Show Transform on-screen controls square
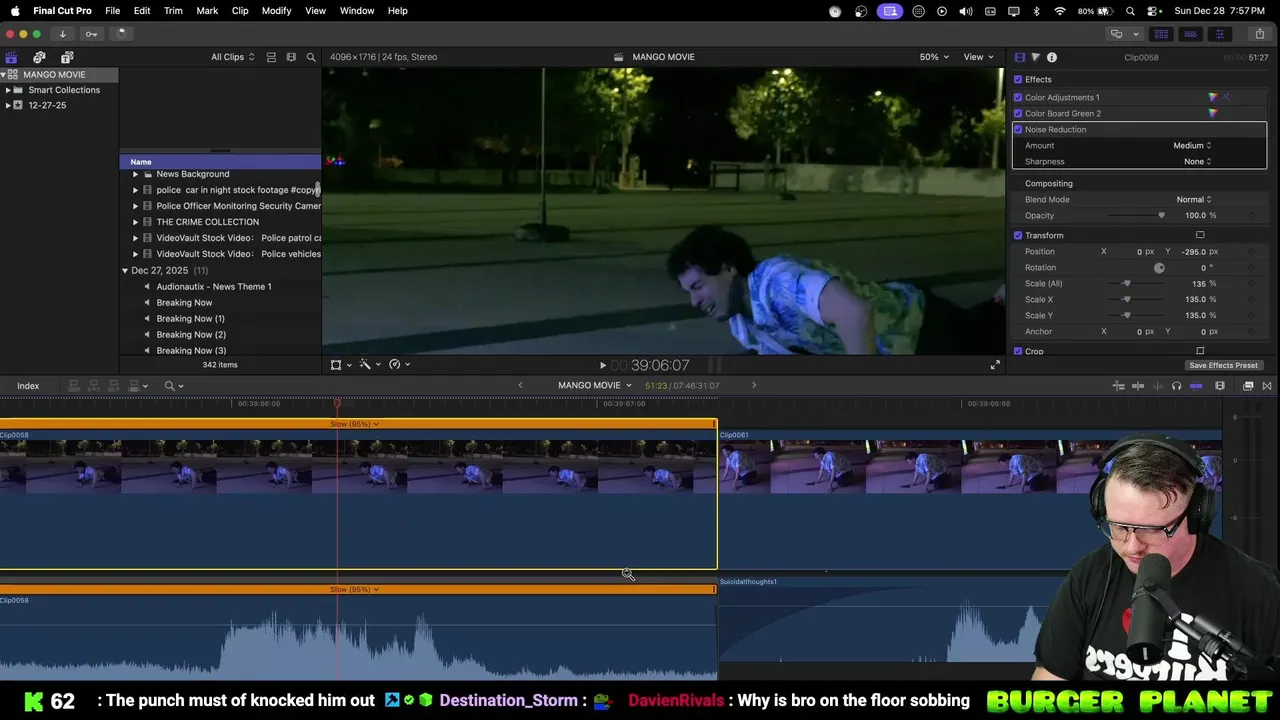The height and width of the screenshot is (720, 1280). [x=1200, y=235]
